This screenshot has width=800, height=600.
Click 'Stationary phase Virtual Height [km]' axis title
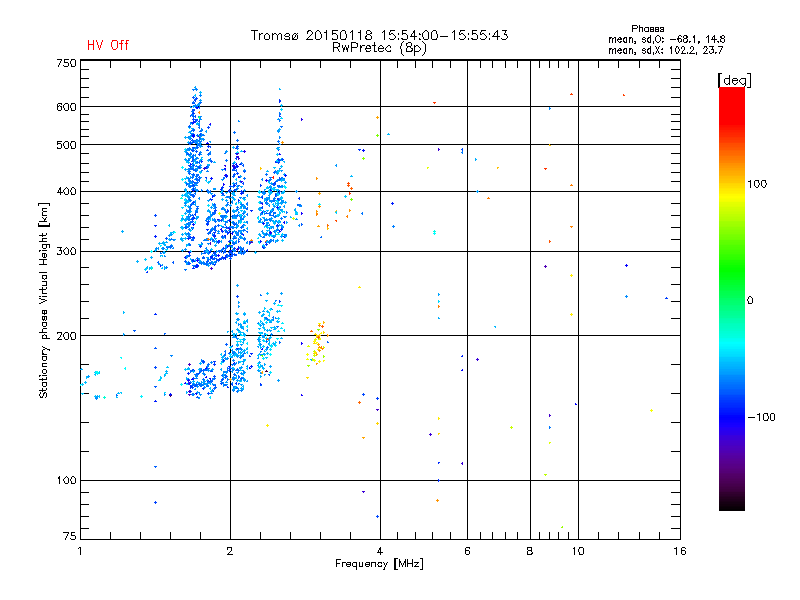tap(44, 301)
